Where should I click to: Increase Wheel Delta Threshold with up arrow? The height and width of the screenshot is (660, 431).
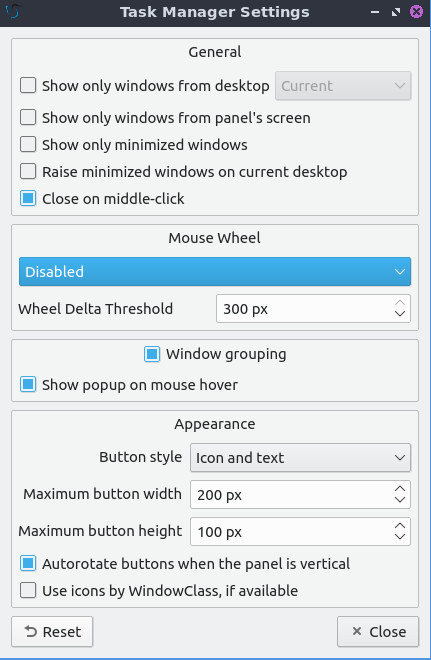point(400,303)
